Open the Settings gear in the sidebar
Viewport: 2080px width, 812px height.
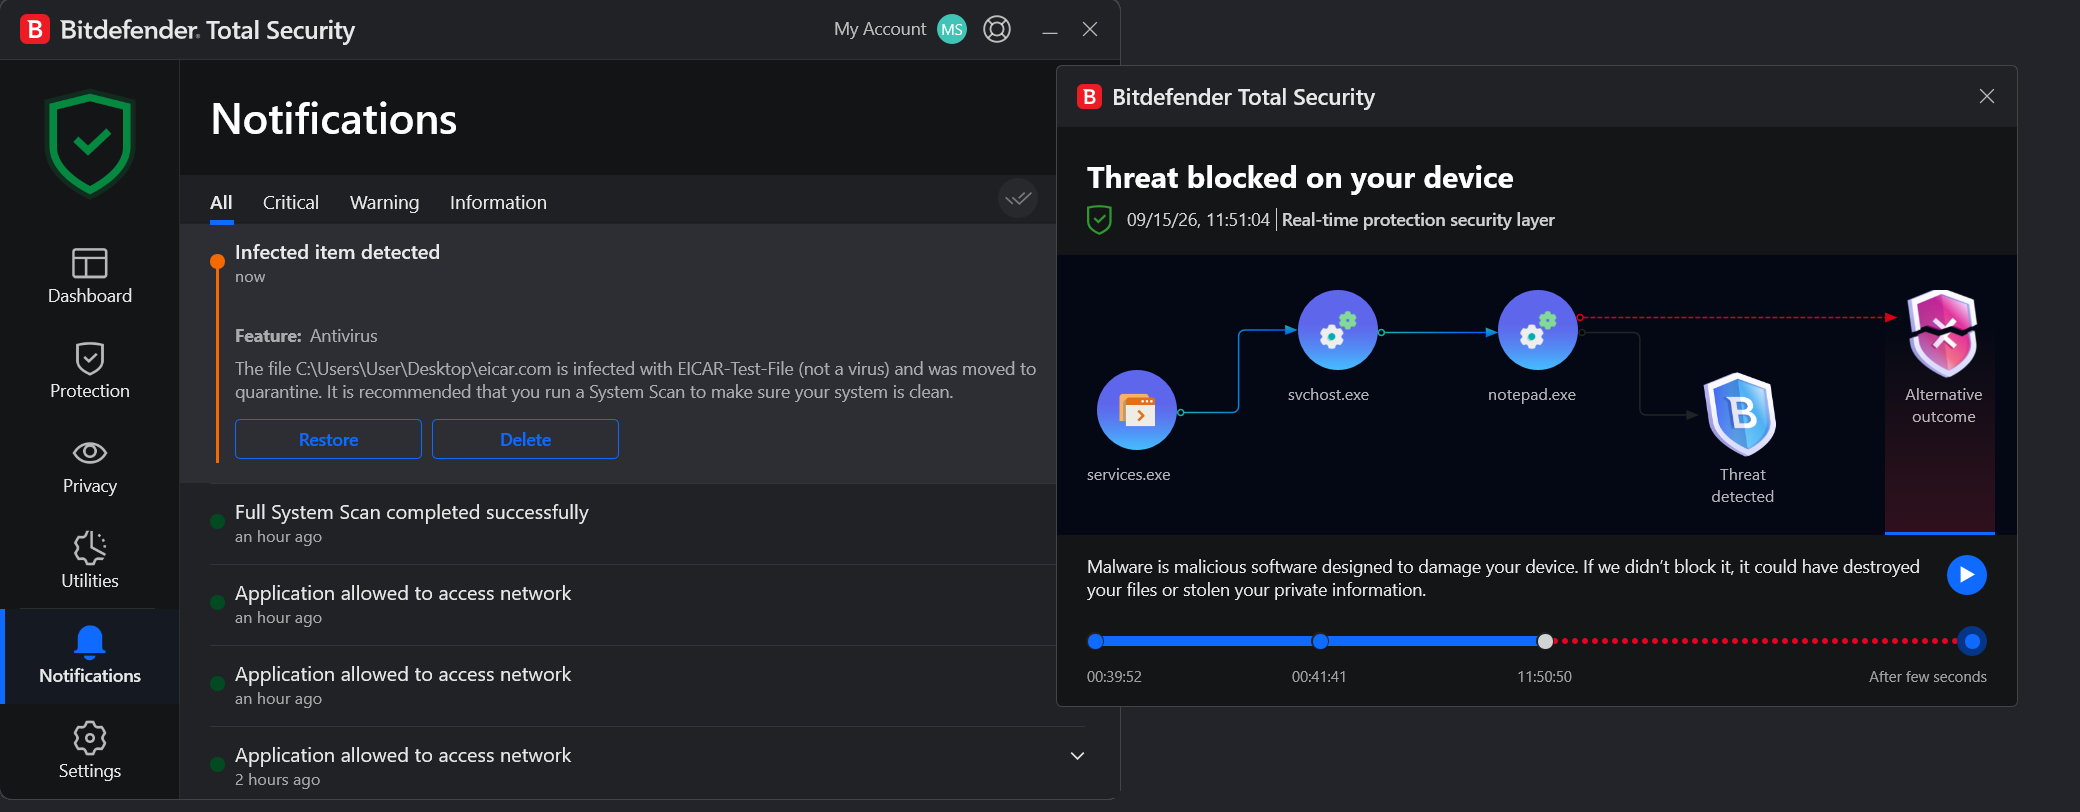(90, 750)
